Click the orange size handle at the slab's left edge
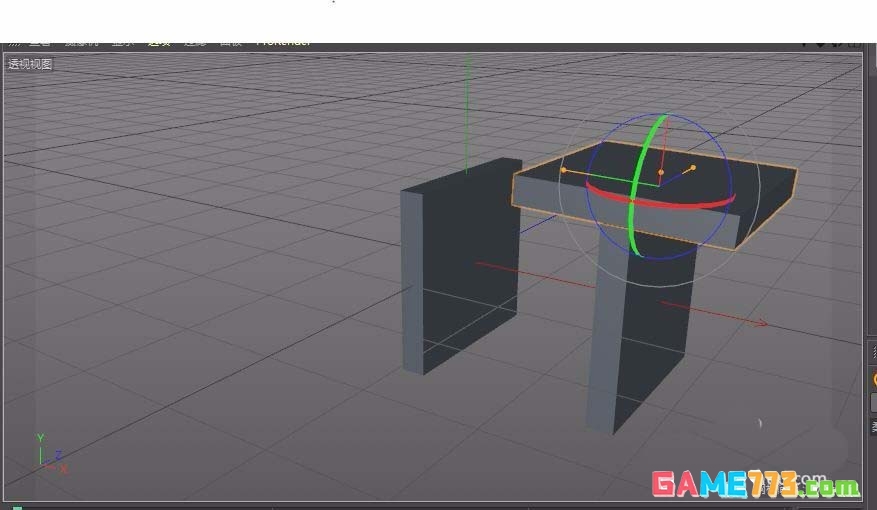This screenshot has height=510, width=877. coord(563,170)
